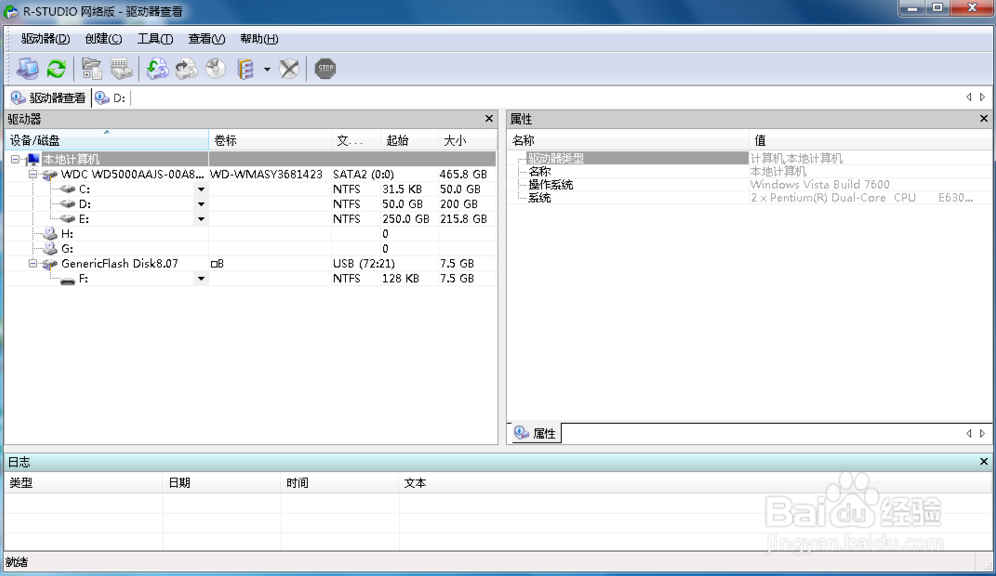Click the connect to remote computer icon

pos(27,69)
